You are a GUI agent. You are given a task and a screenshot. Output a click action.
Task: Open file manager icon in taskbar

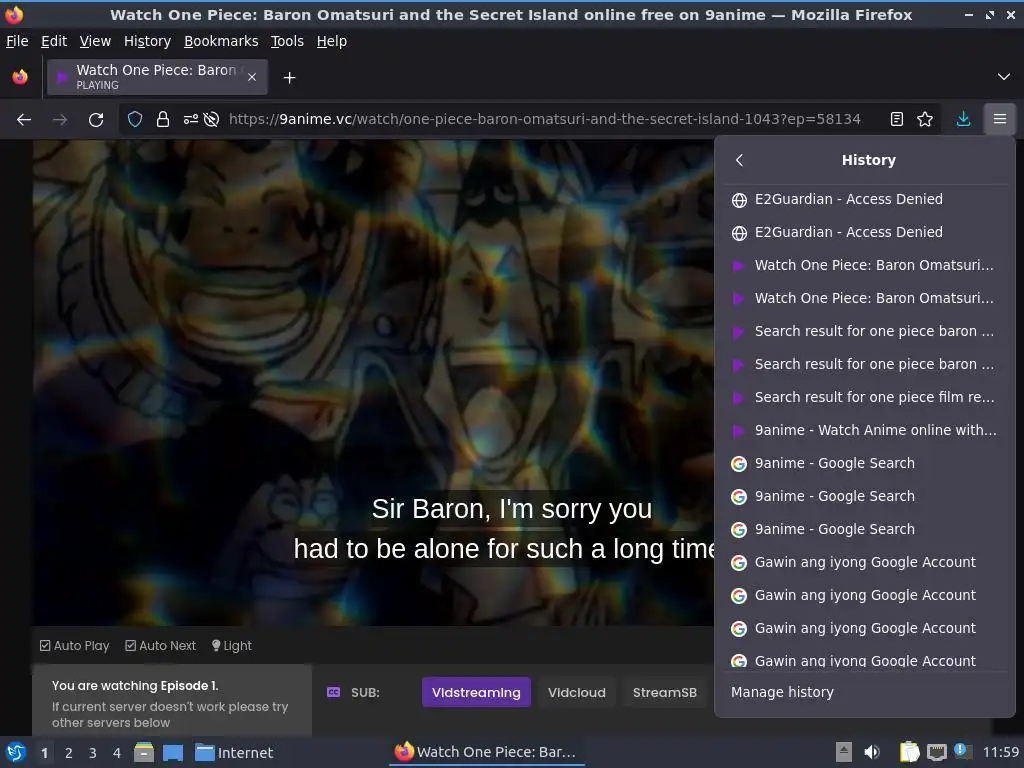point(144,753)
